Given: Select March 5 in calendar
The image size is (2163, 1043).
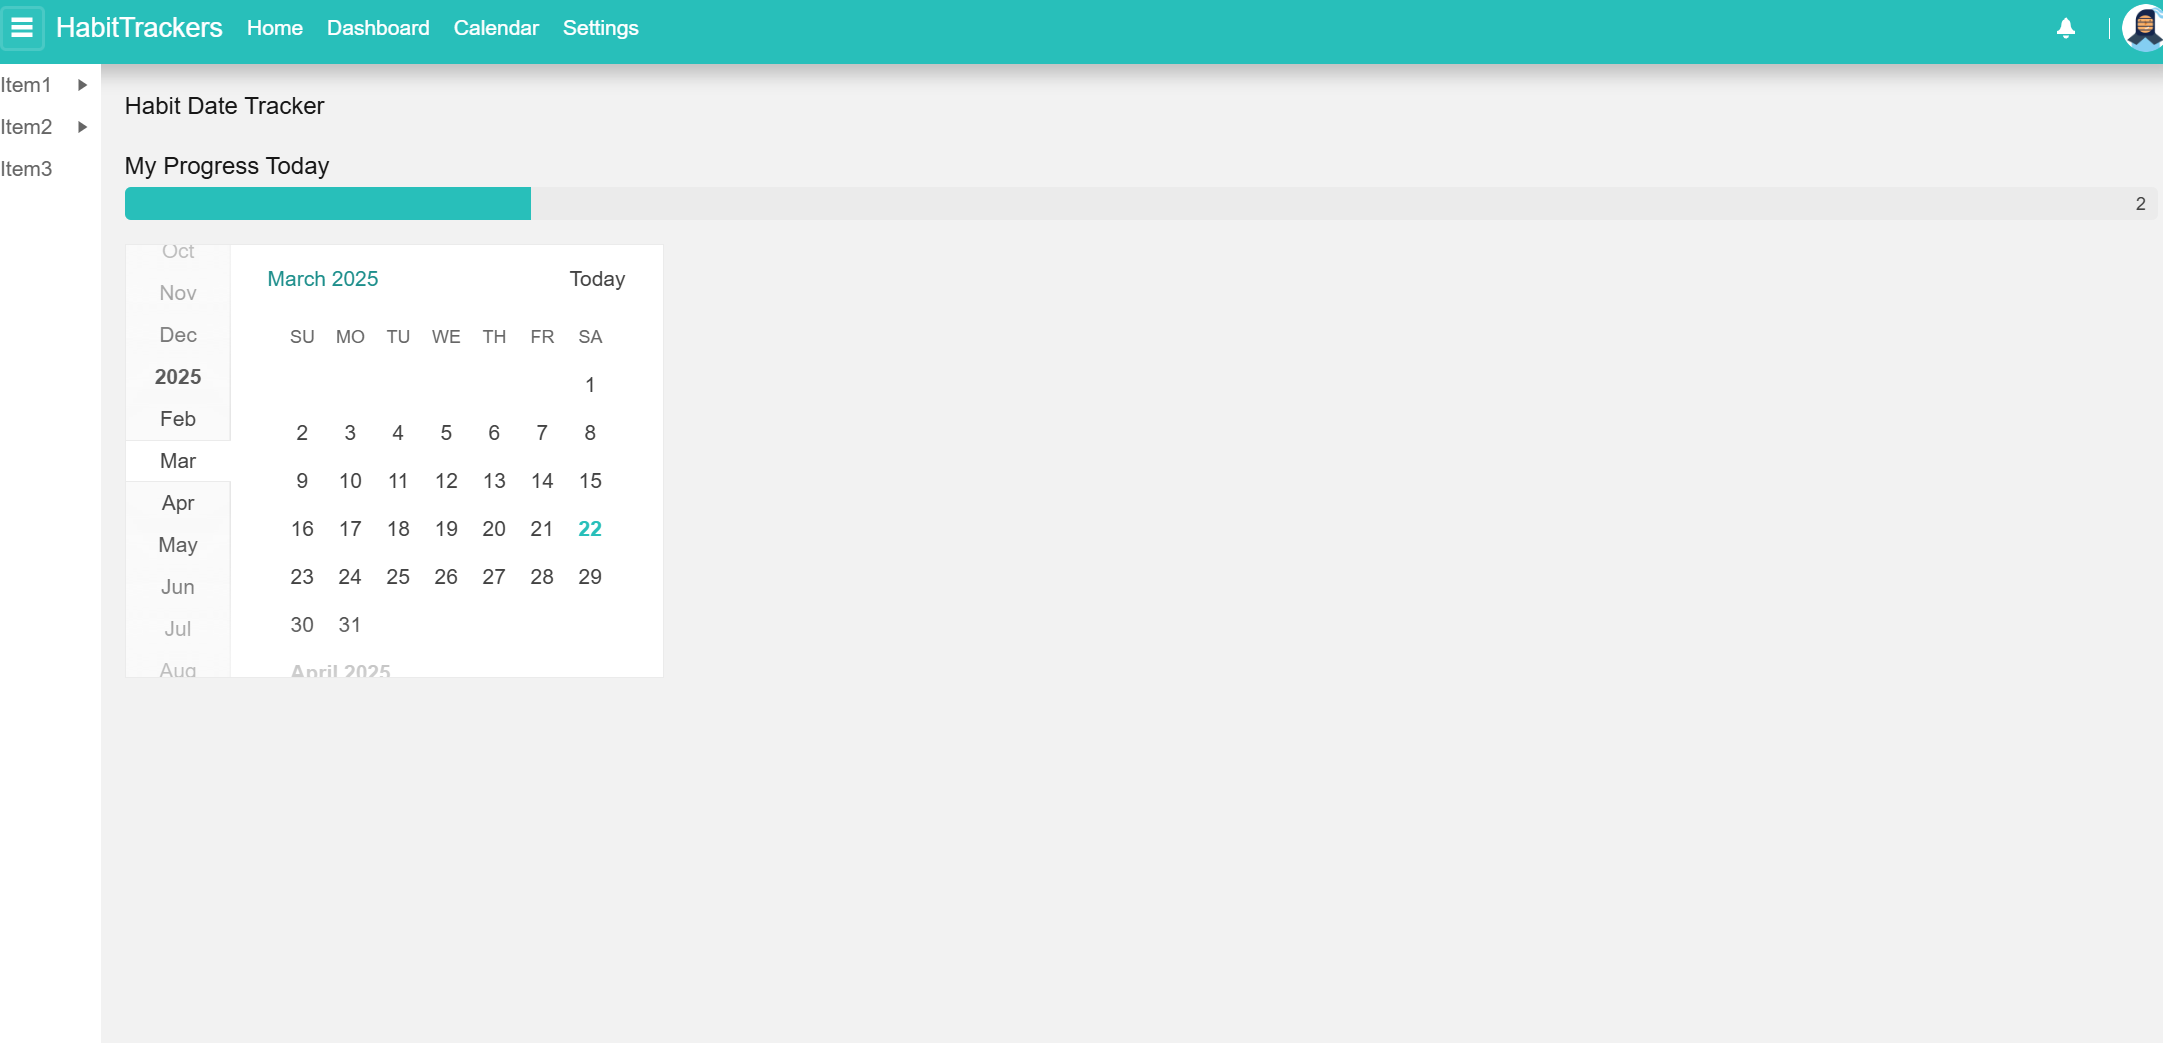Looking at the screenshot, I should (446, 433).
